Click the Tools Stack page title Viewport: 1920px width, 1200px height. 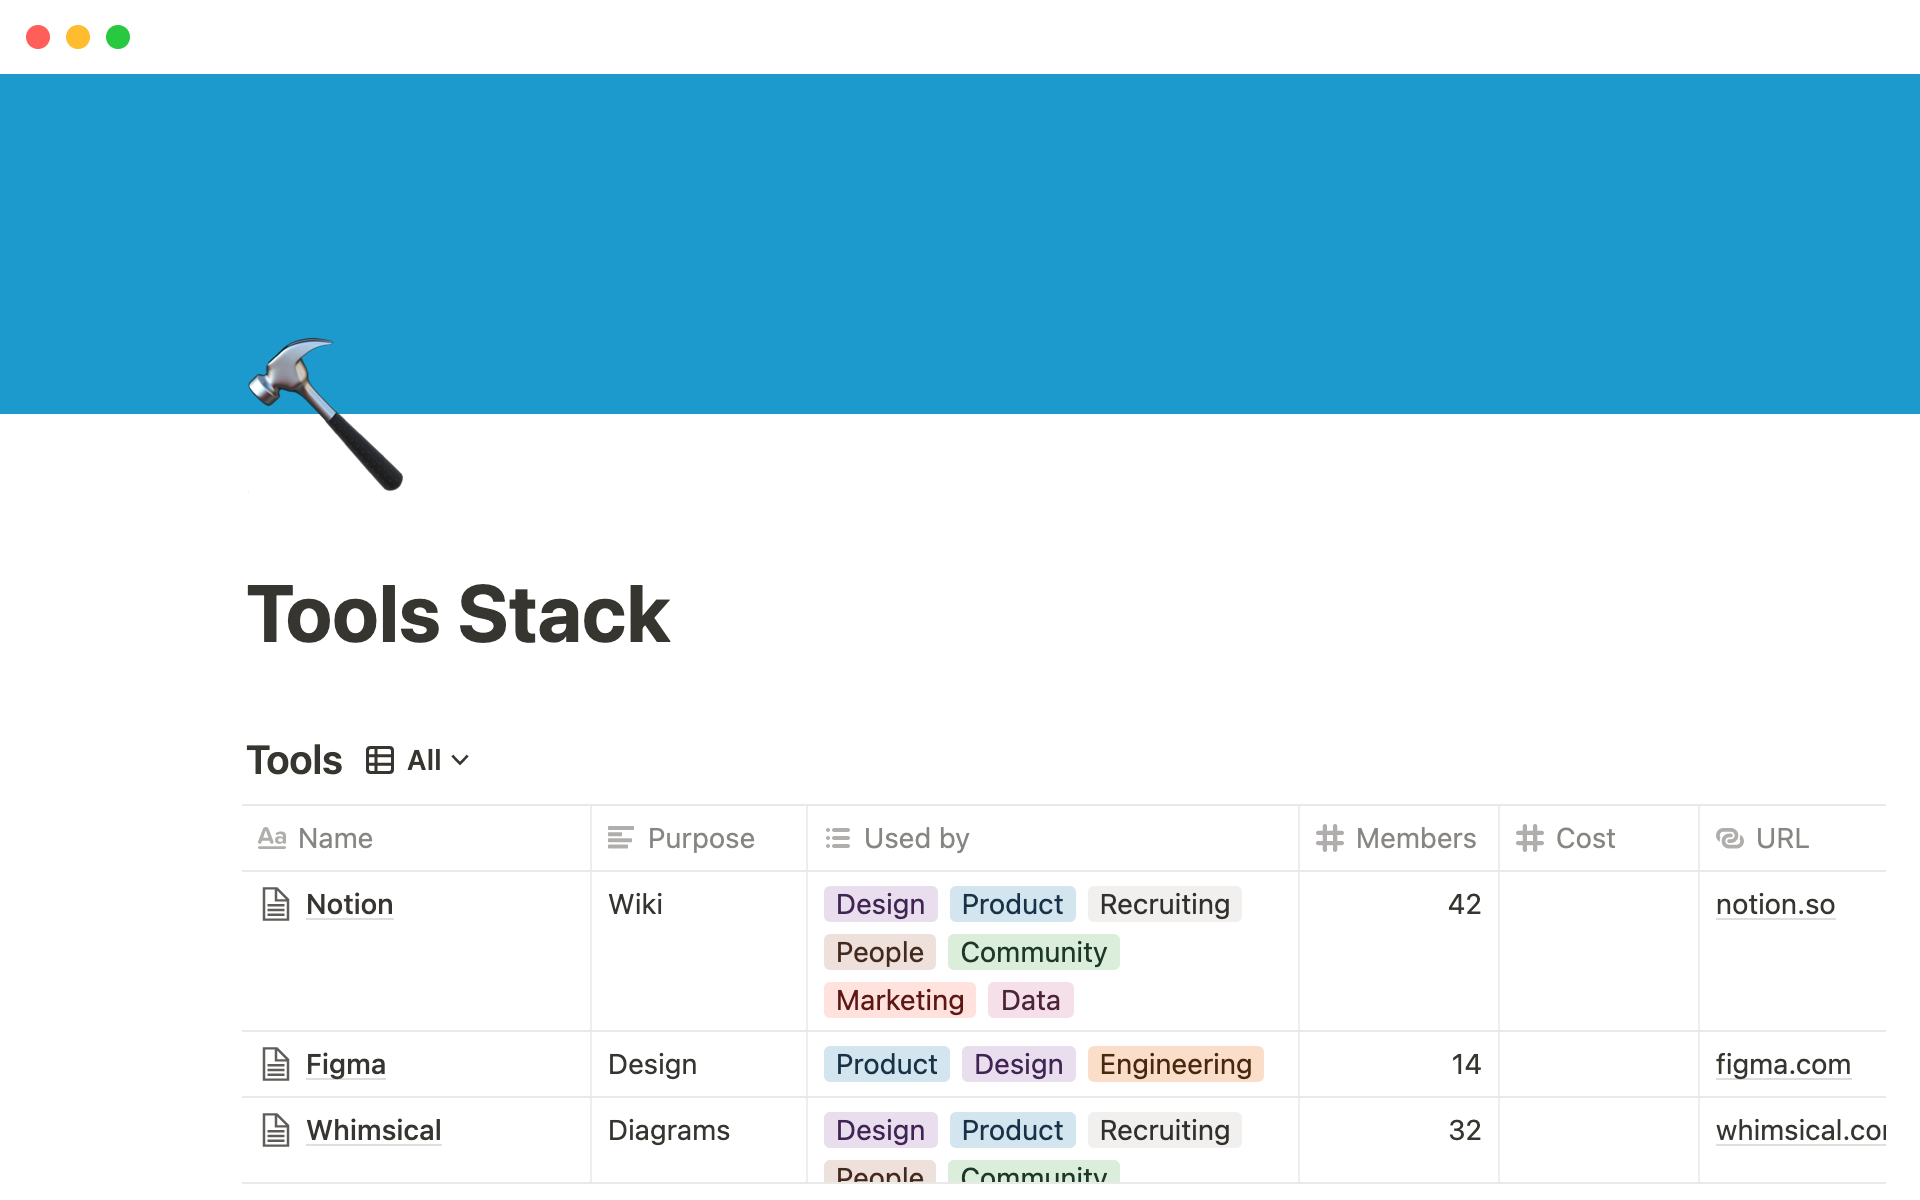point(458,614)
